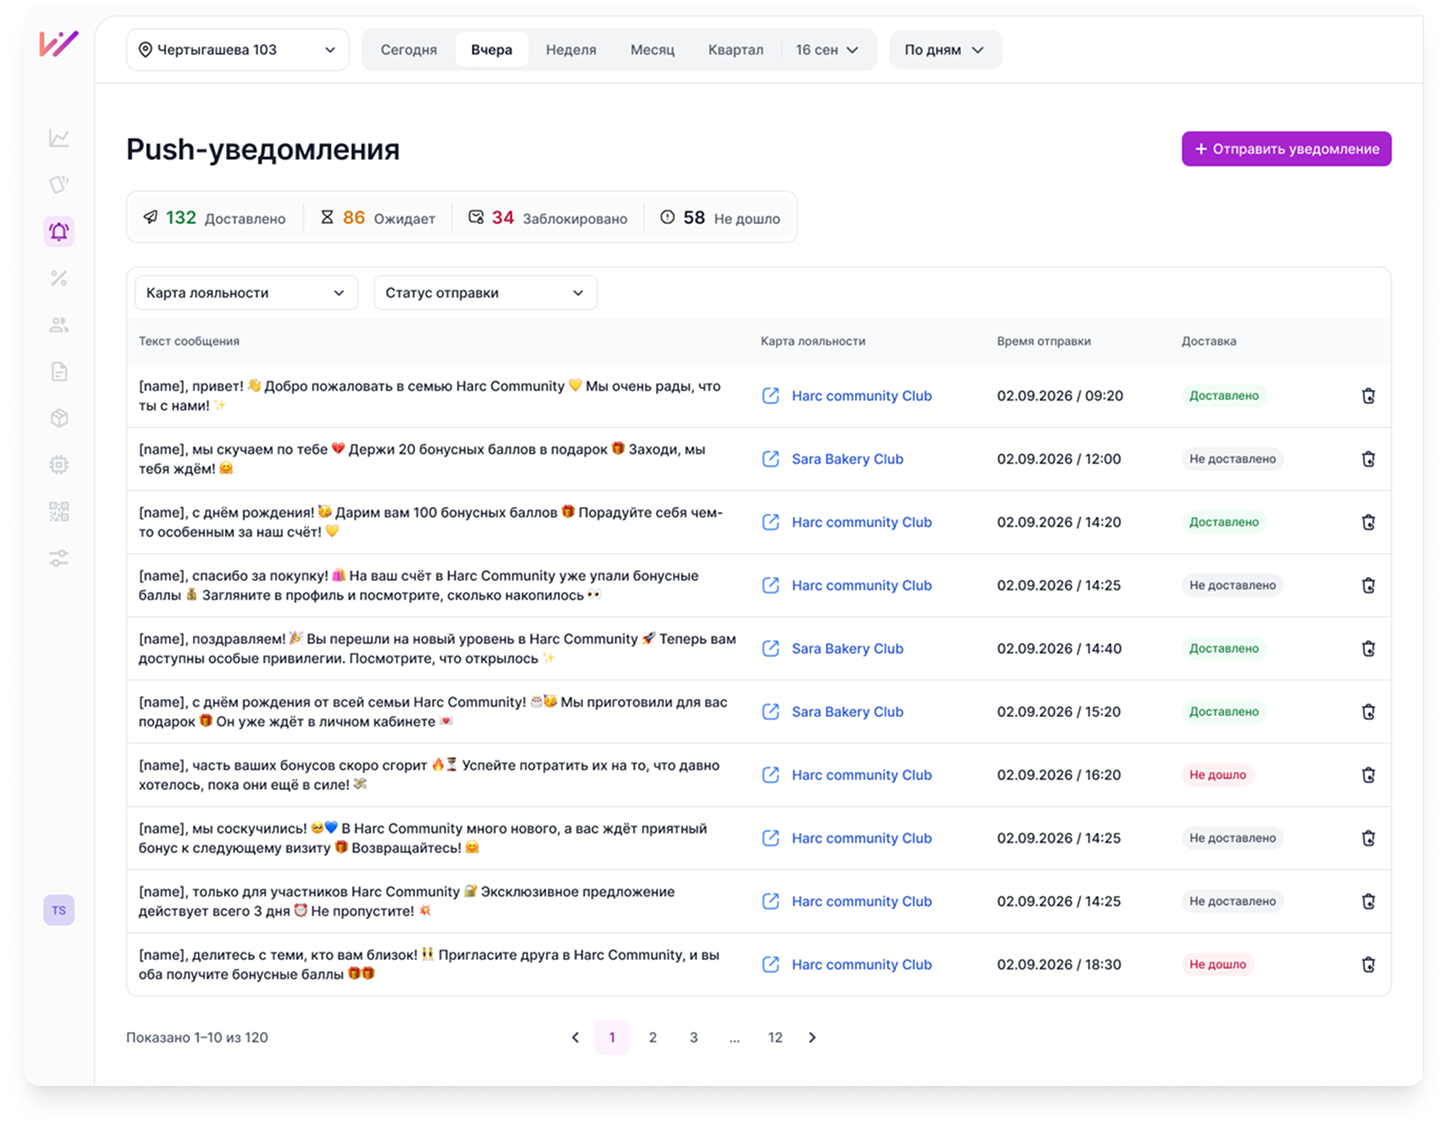Switch to the Квартал period tab
The width and height of the screenshot is (1448, 1130).
tap(736, 50)
